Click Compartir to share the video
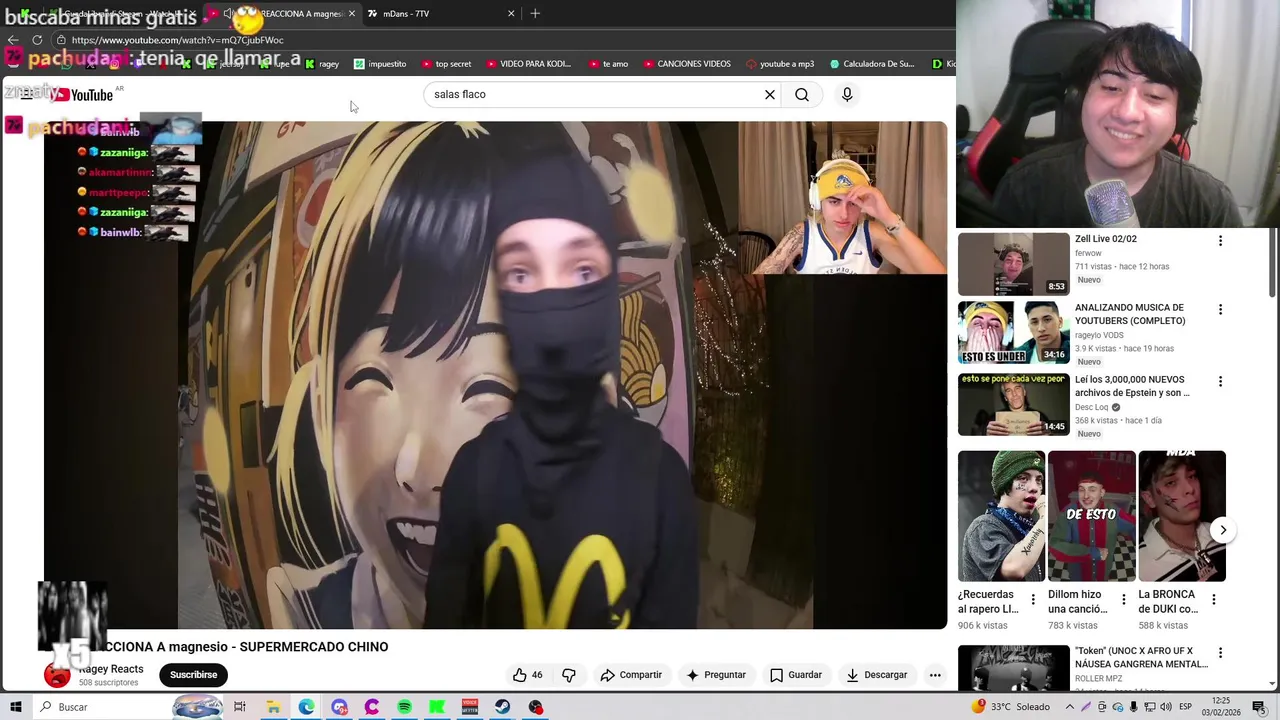This screenshot has height=720, width=1280. point(631,675)
